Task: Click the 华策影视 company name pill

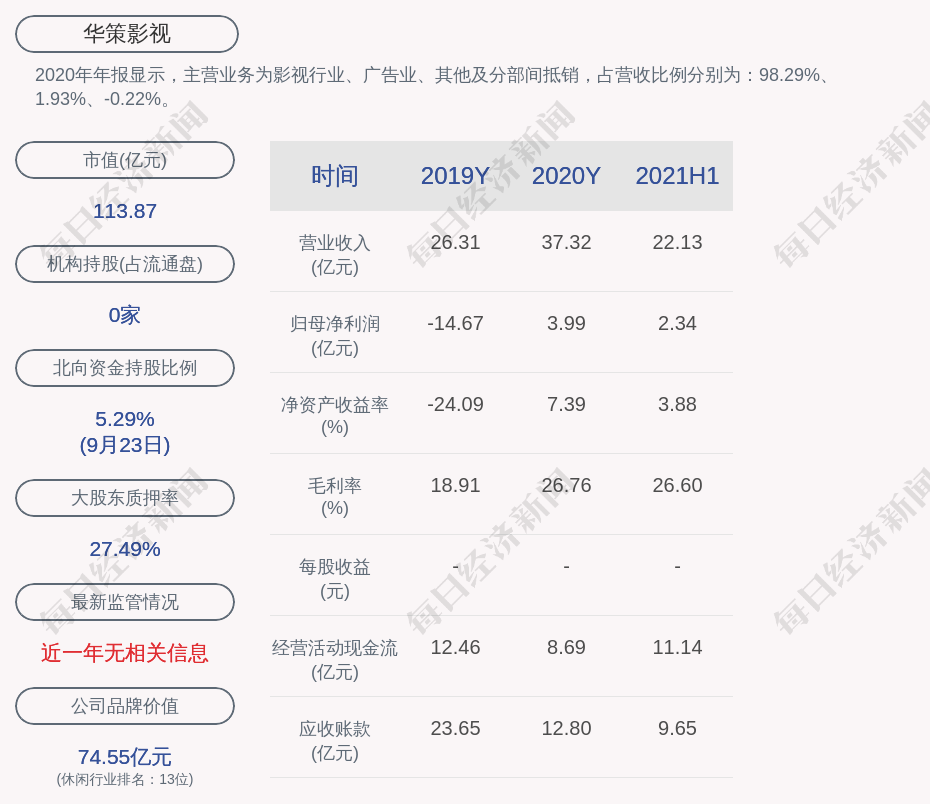Action: click(127, 34)
